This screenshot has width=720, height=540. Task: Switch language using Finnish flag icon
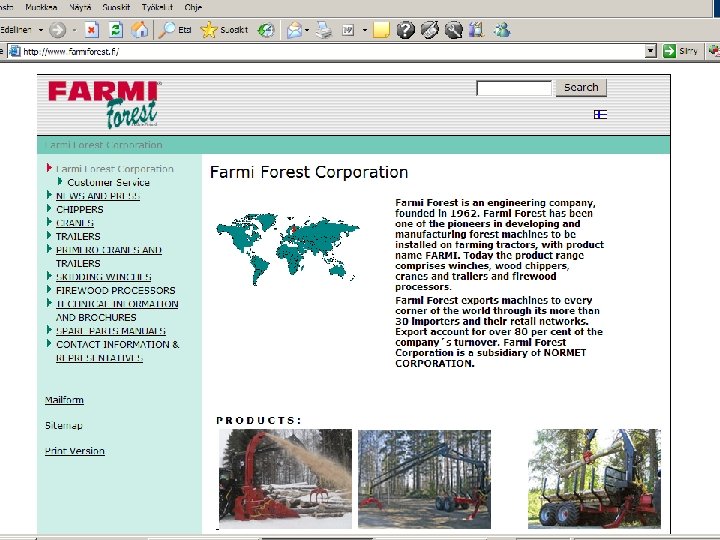[600, 114]
